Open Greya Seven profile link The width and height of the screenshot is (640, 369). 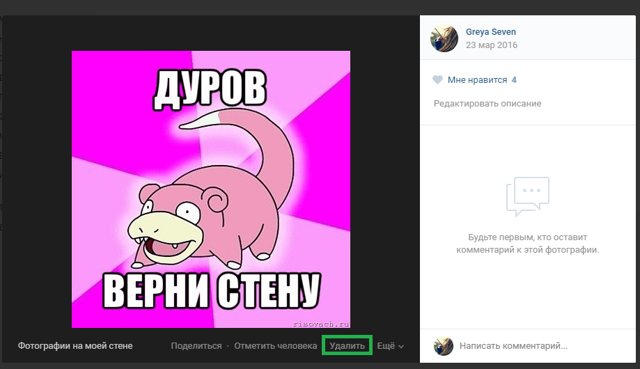(x=491, y=31)
